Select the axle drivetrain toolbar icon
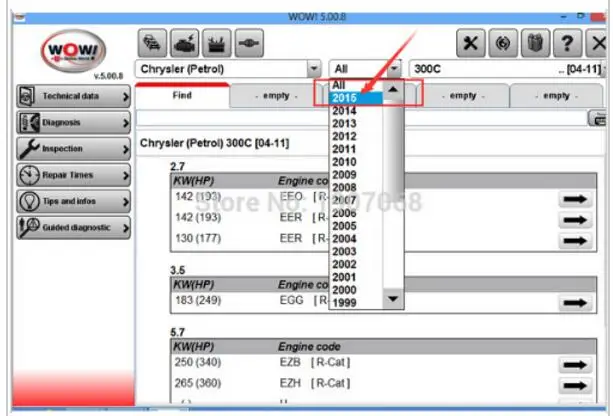 click(x=249, y=43)
